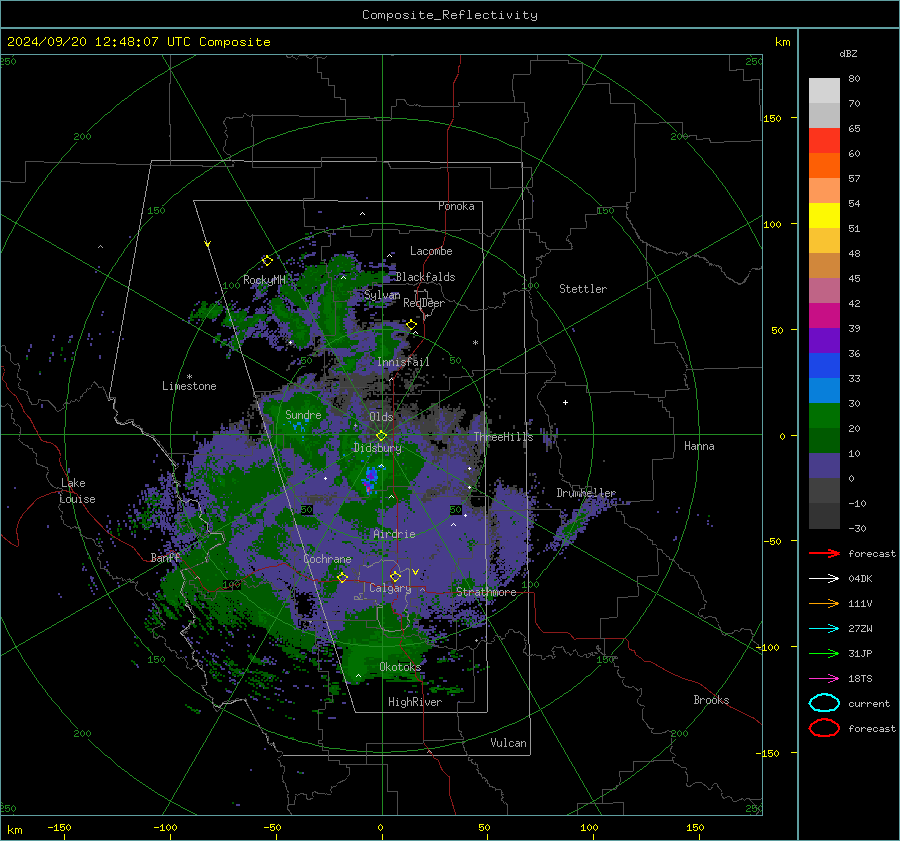Click the Innisfail city label
The width and height of the screenshot is (900, 841).
click(403, 362)
